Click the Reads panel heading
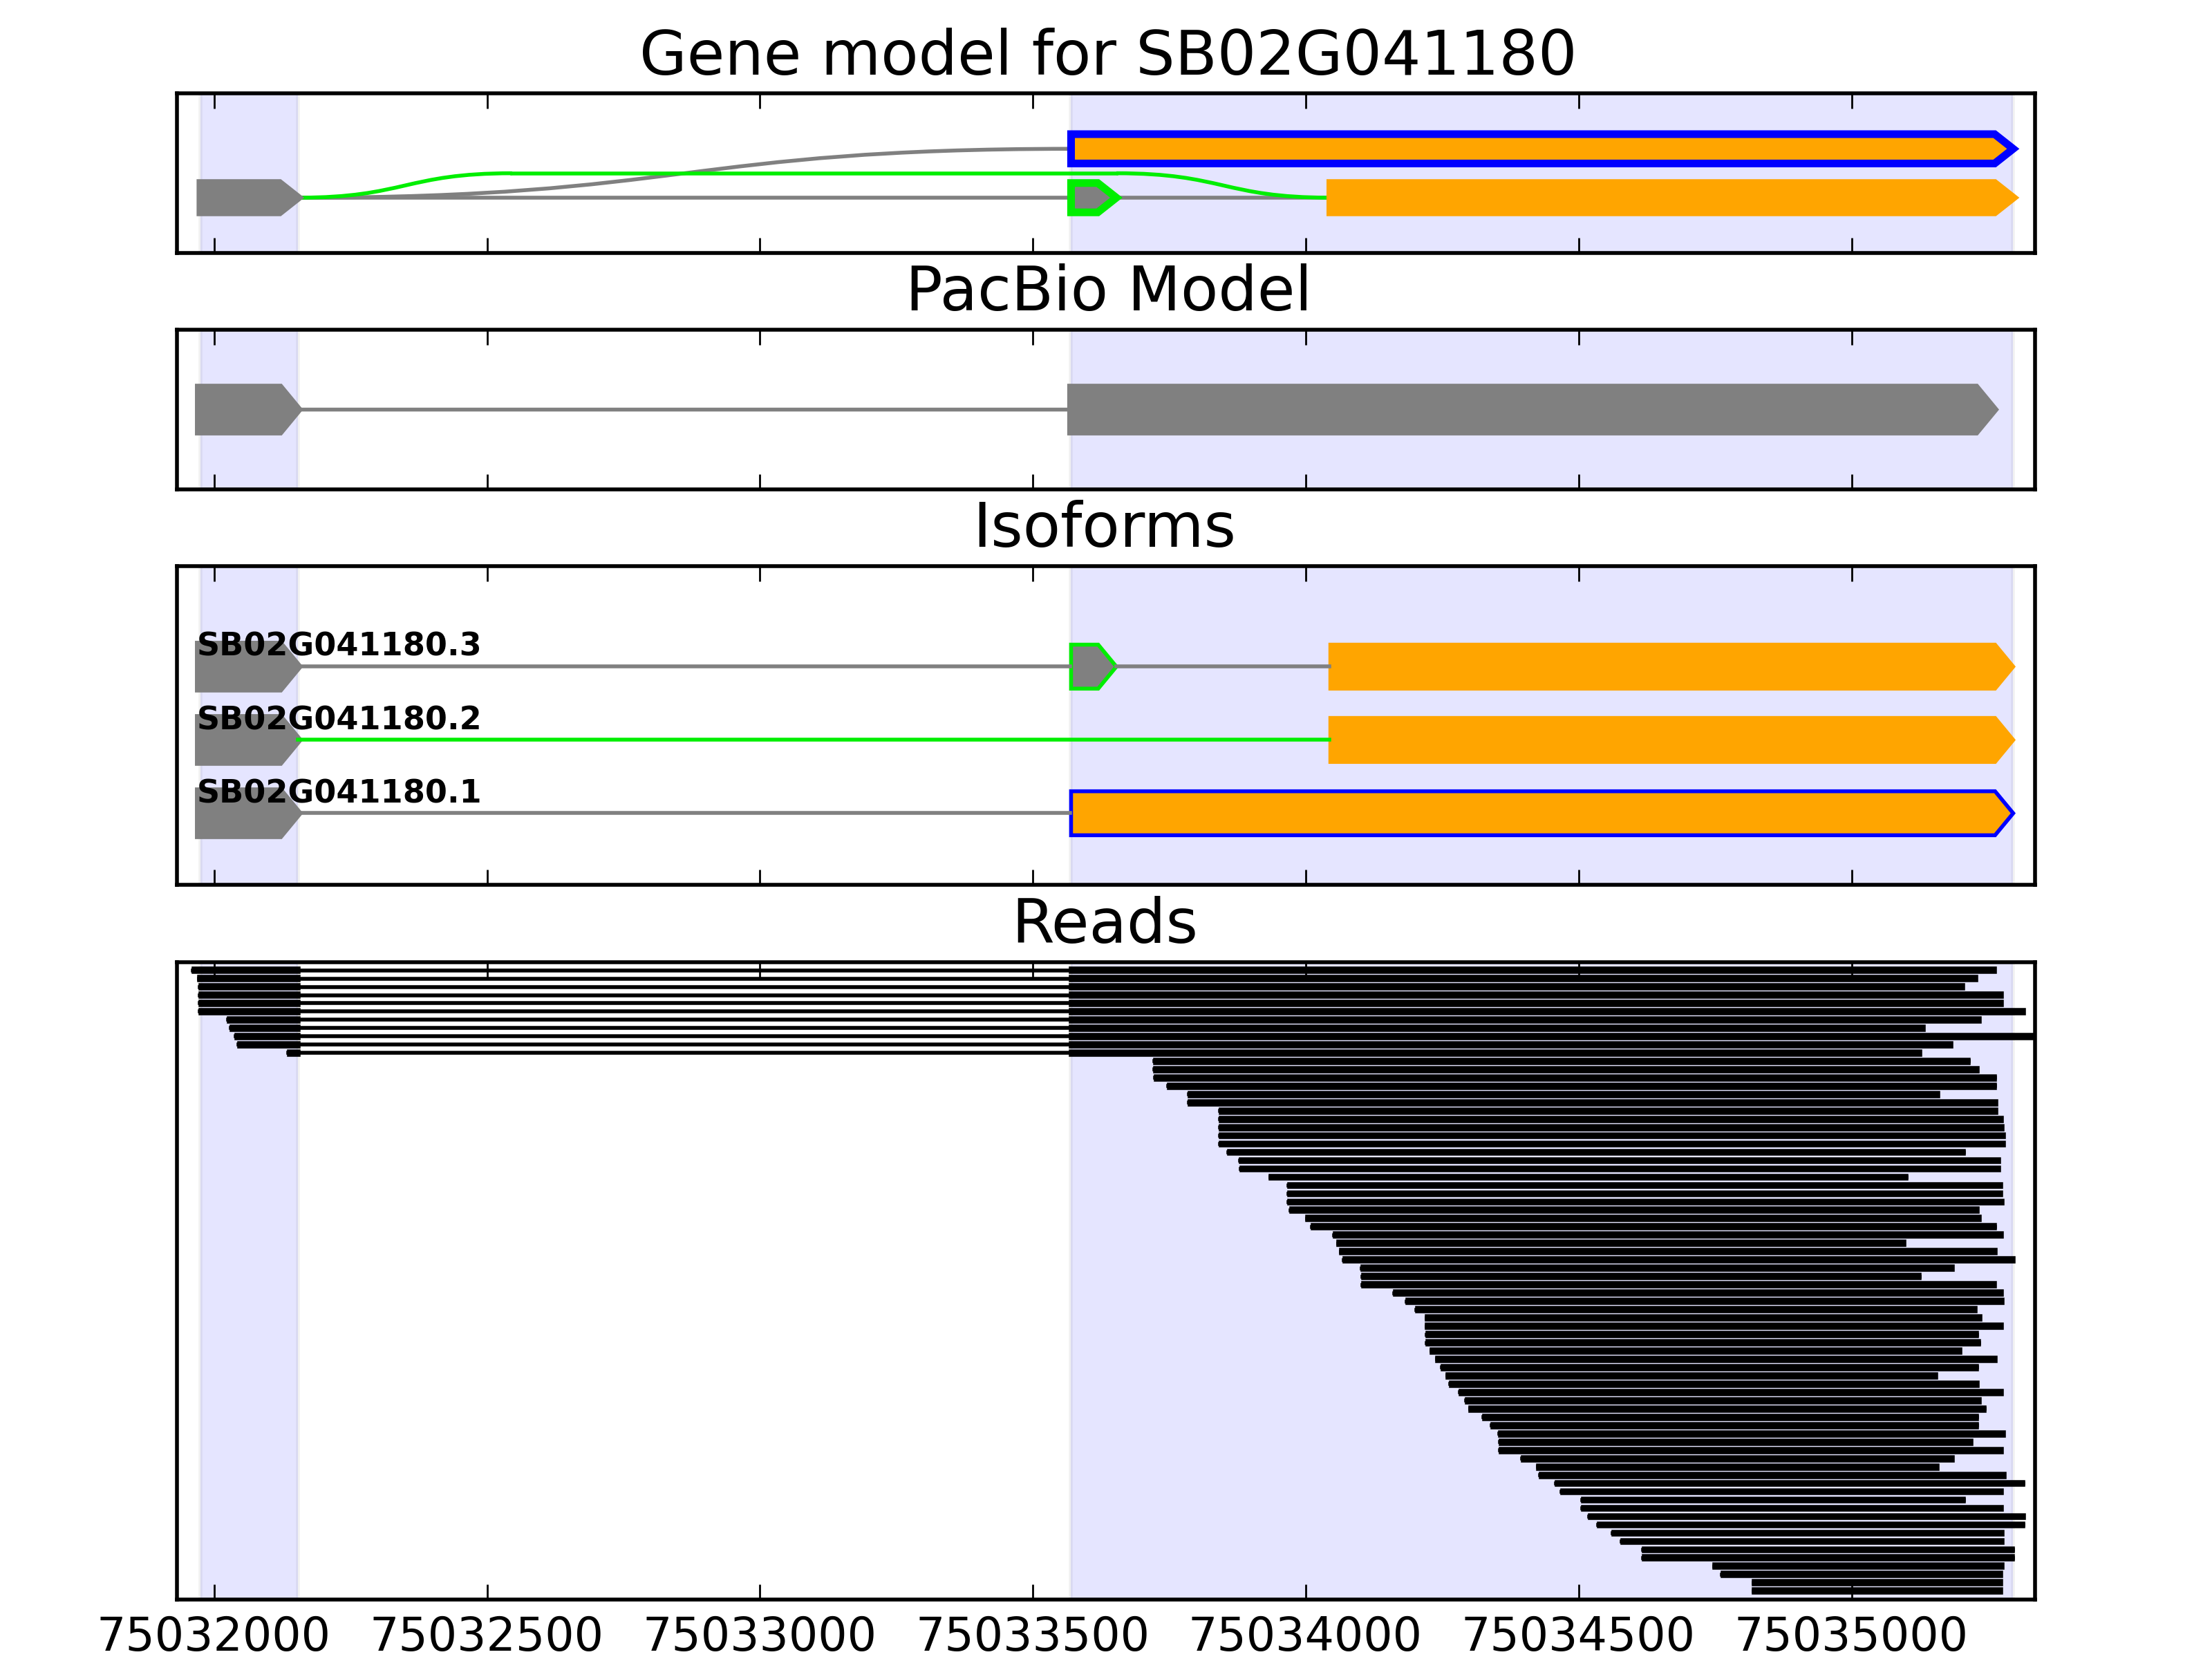The width and height of the screenshot is (2212, 1659). pyautogui.click(x=1104, y=922)
